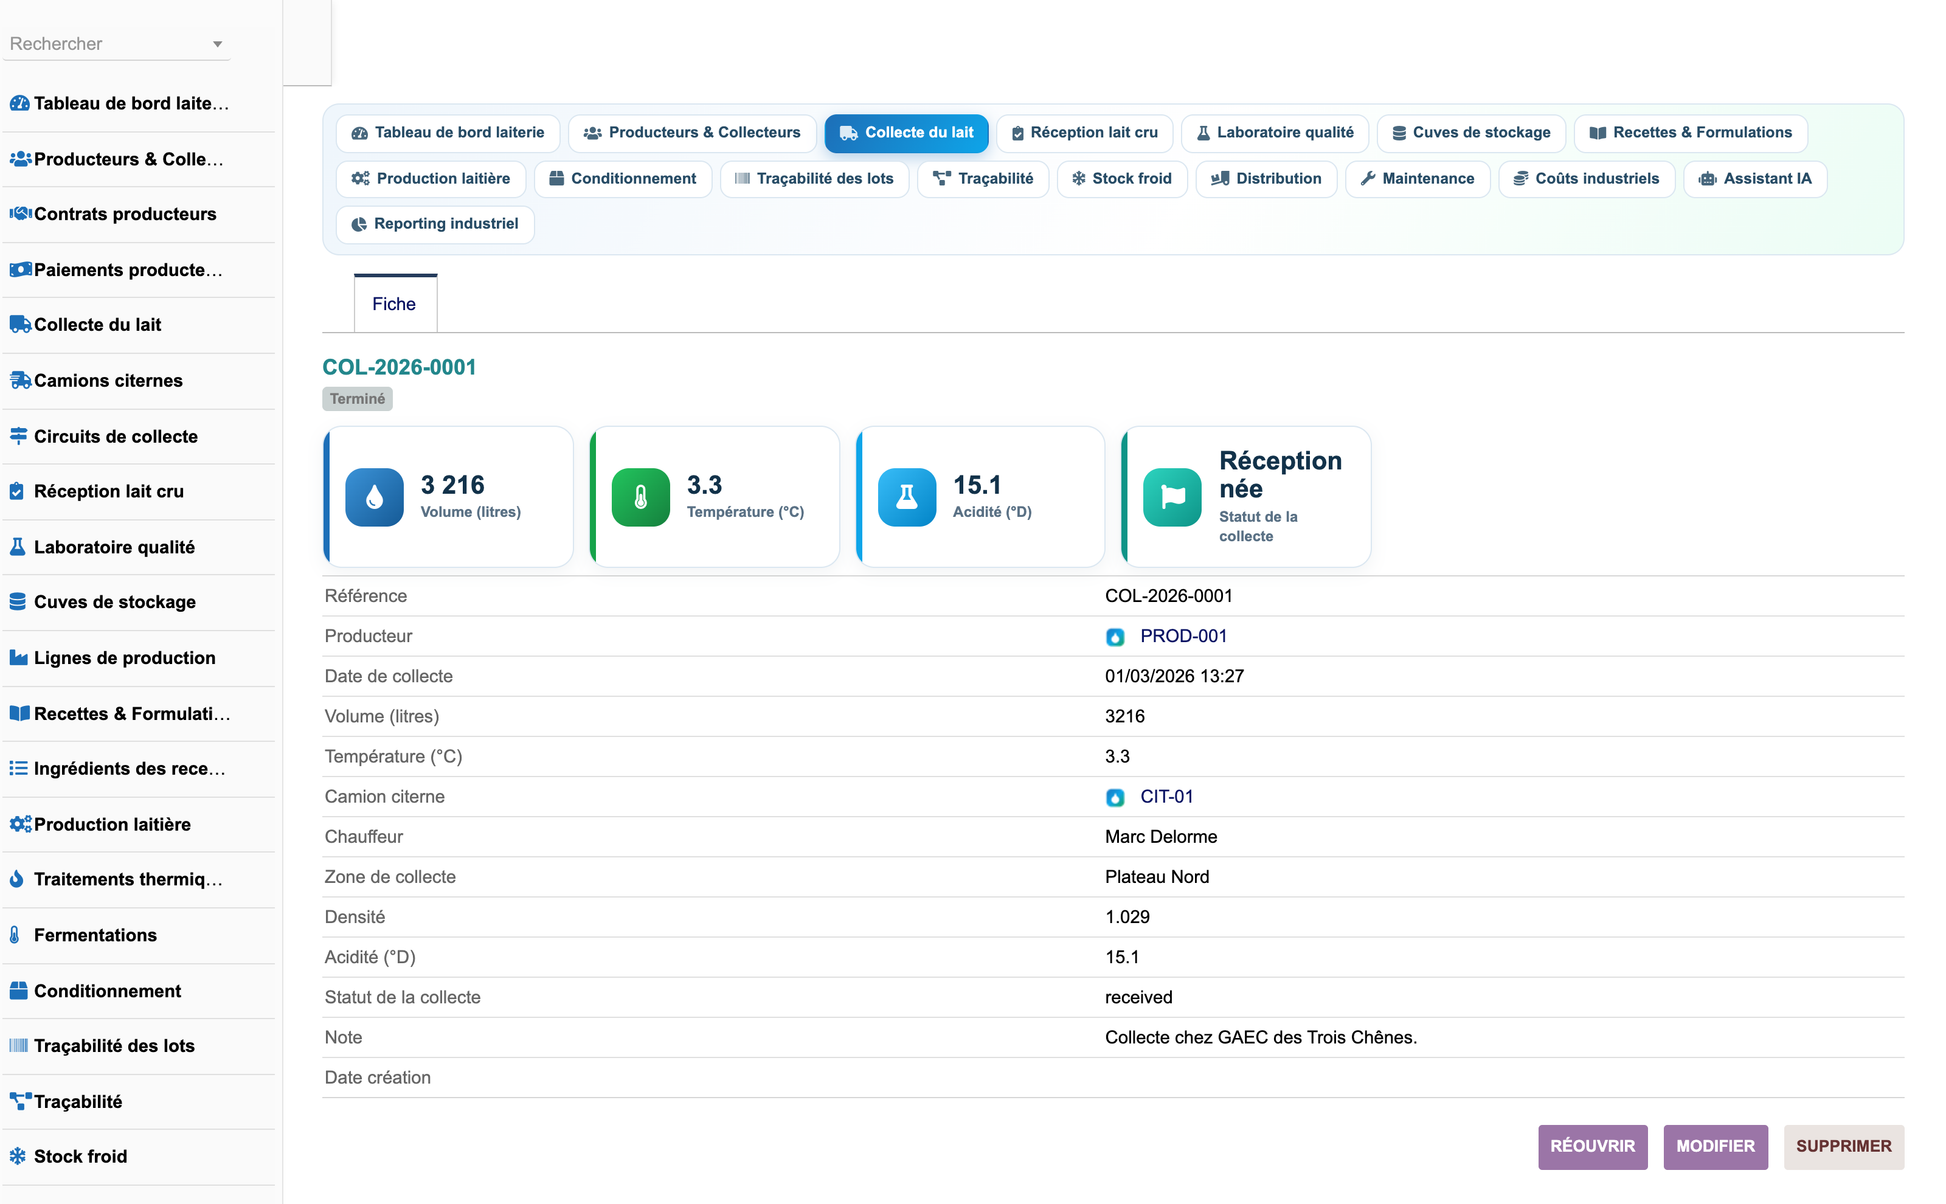Screen dimensions: 1946x1204
Task: Click the MODIFIER button
Action: coord(1715,1146)
